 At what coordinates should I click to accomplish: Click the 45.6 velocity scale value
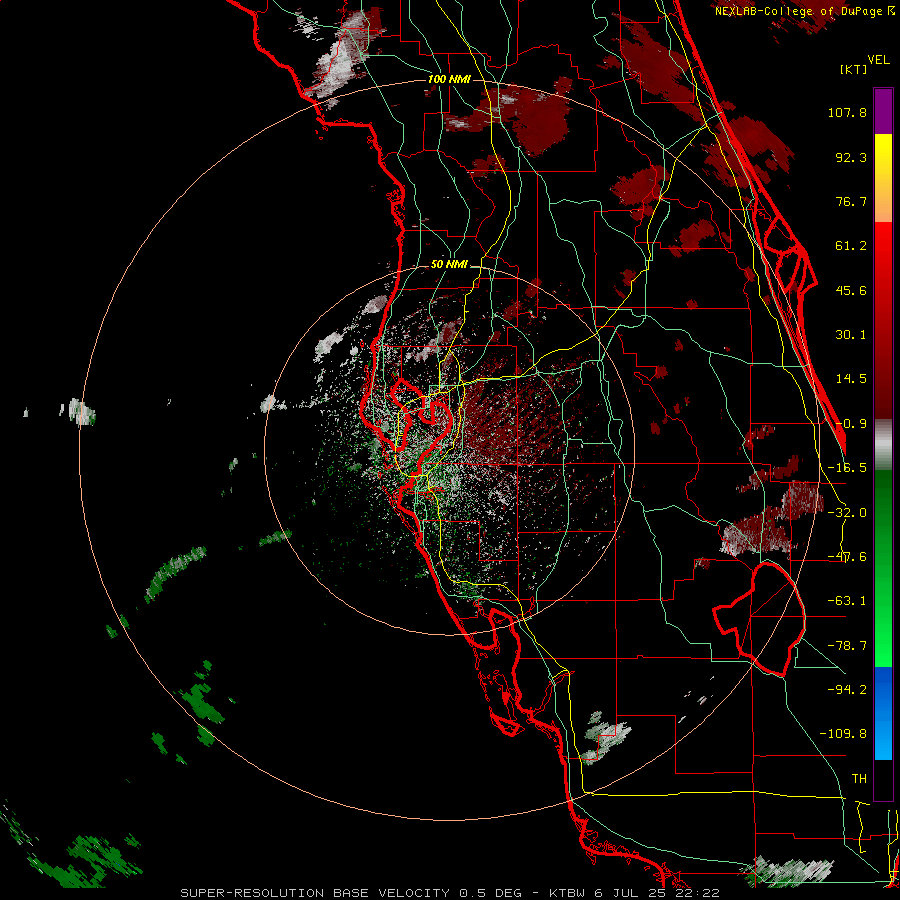[x=851, y=290]
